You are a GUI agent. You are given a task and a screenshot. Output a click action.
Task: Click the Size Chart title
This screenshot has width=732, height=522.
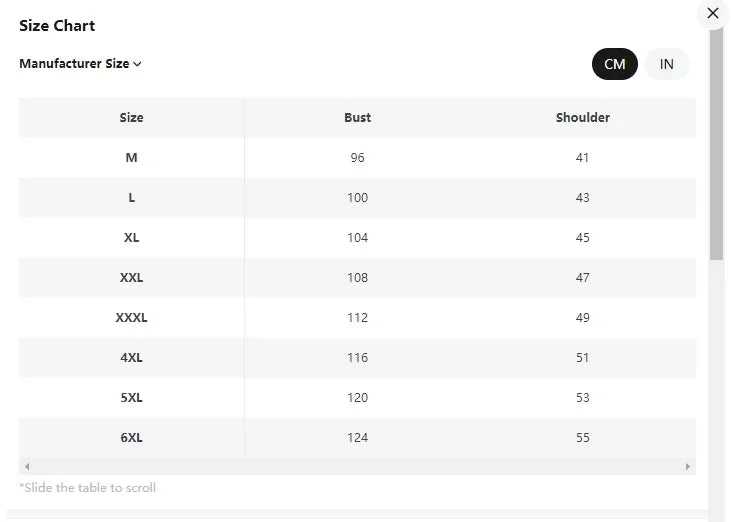tap(57, 26)
